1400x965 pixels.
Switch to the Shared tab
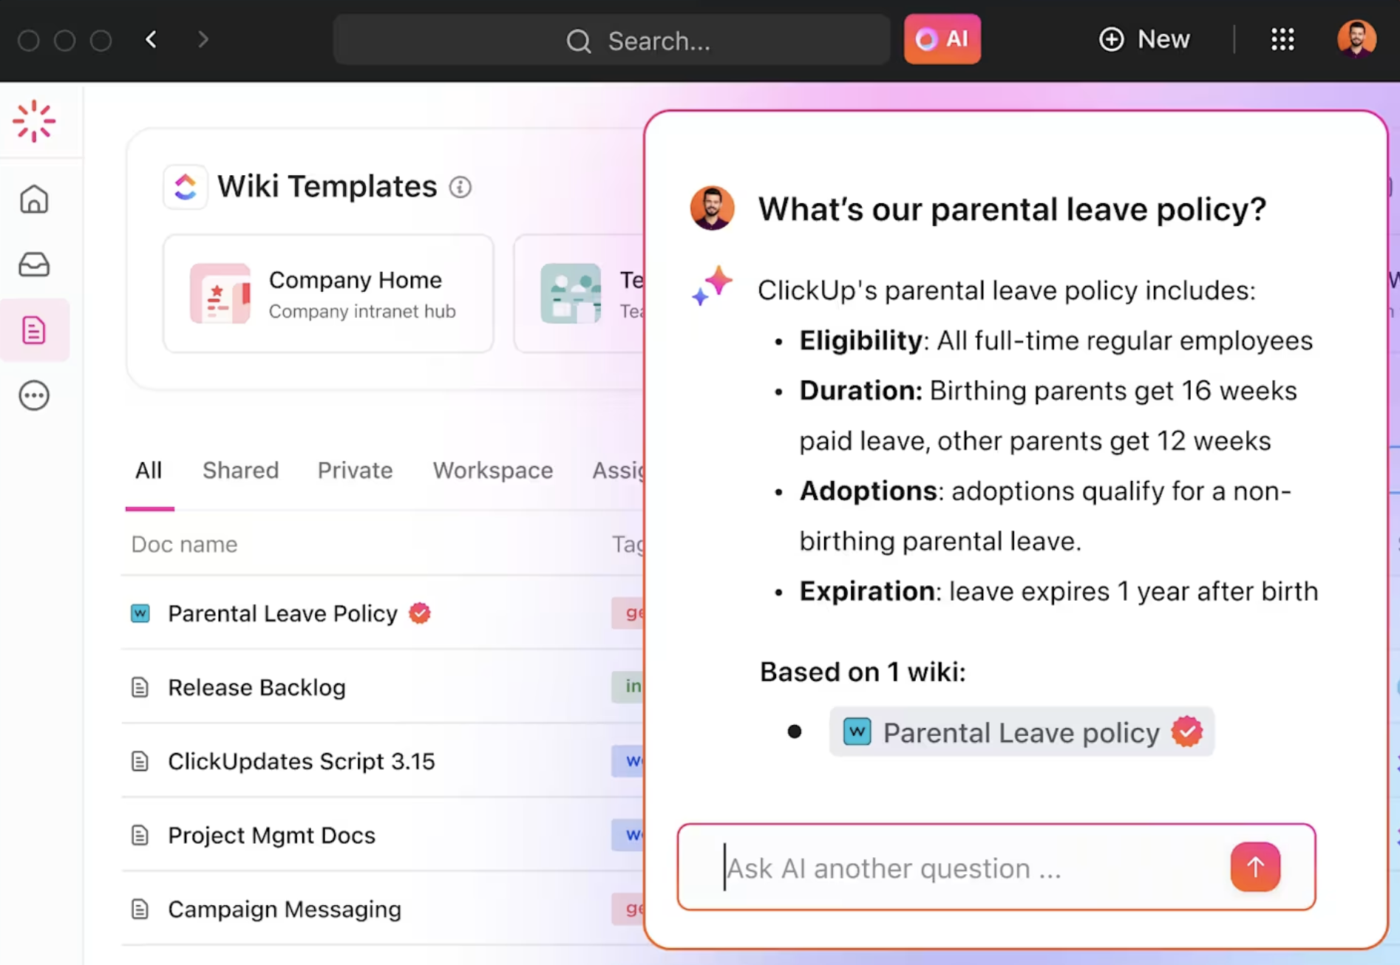coord(240,470)
